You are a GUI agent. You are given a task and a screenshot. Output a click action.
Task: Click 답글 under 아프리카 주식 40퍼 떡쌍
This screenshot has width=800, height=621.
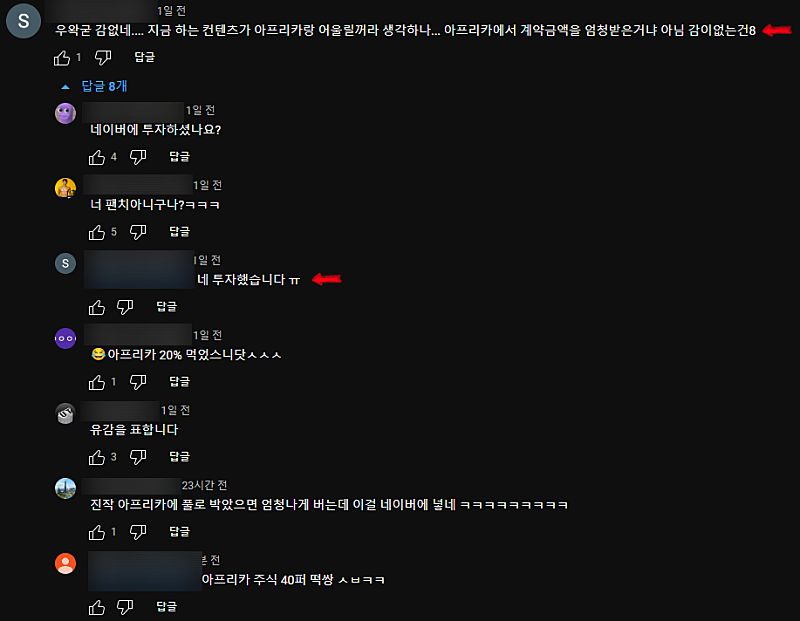tap(166, 607)
